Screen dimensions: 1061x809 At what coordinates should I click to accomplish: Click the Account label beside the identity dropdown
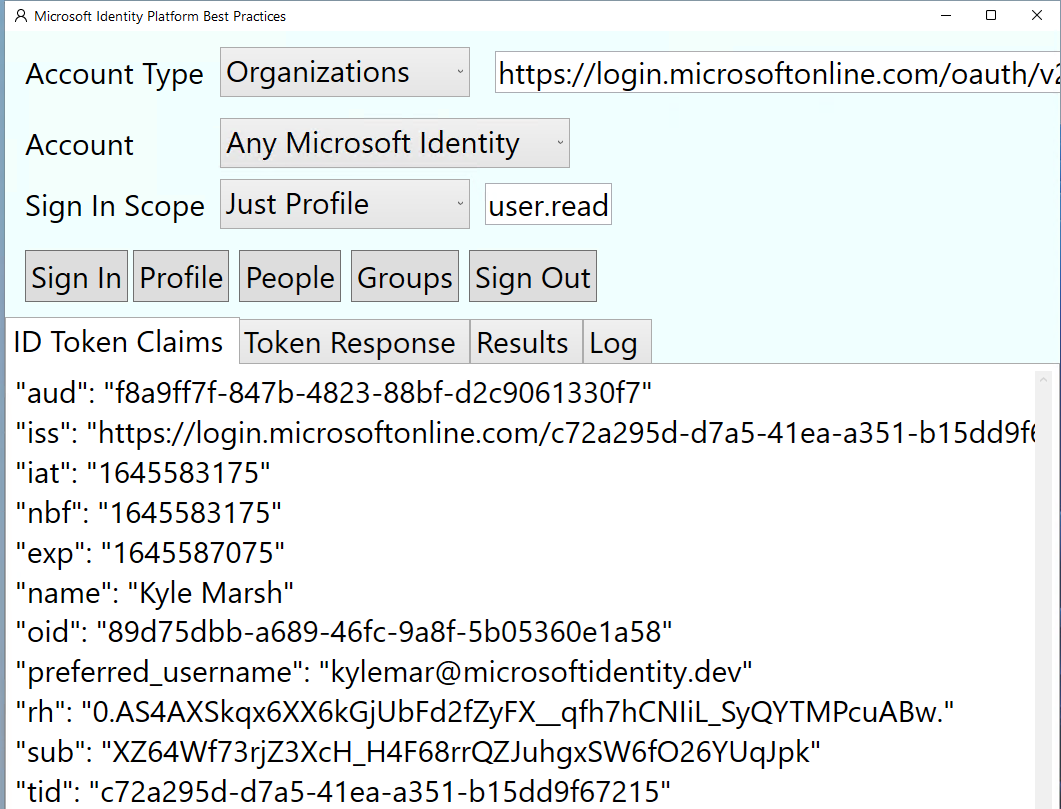click(x=80, y=145)
